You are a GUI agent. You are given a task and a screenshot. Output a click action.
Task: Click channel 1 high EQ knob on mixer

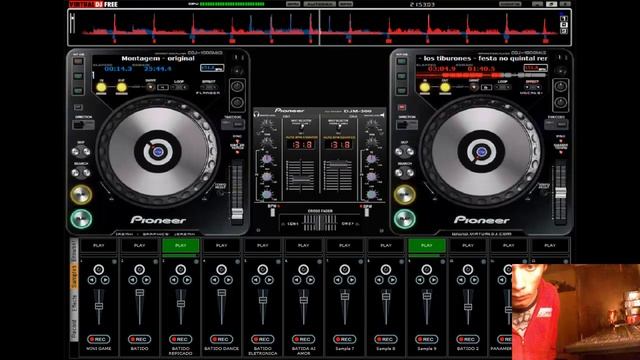point(267,159)
